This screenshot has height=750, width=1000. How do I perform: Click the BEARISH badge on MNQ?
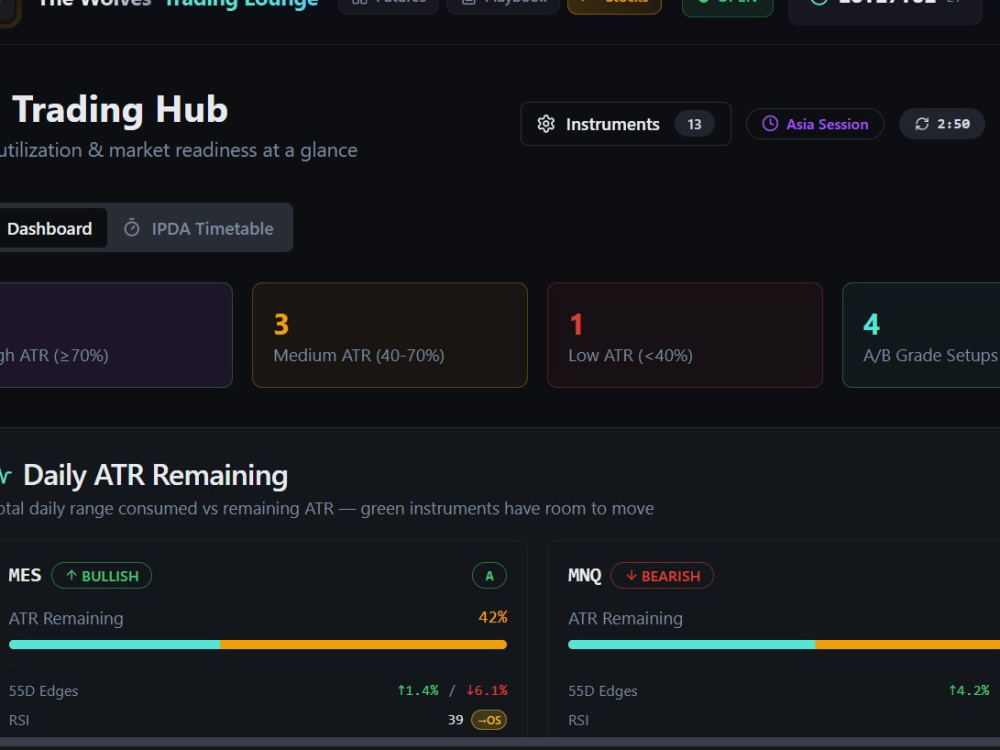click(x=662, y=575)
